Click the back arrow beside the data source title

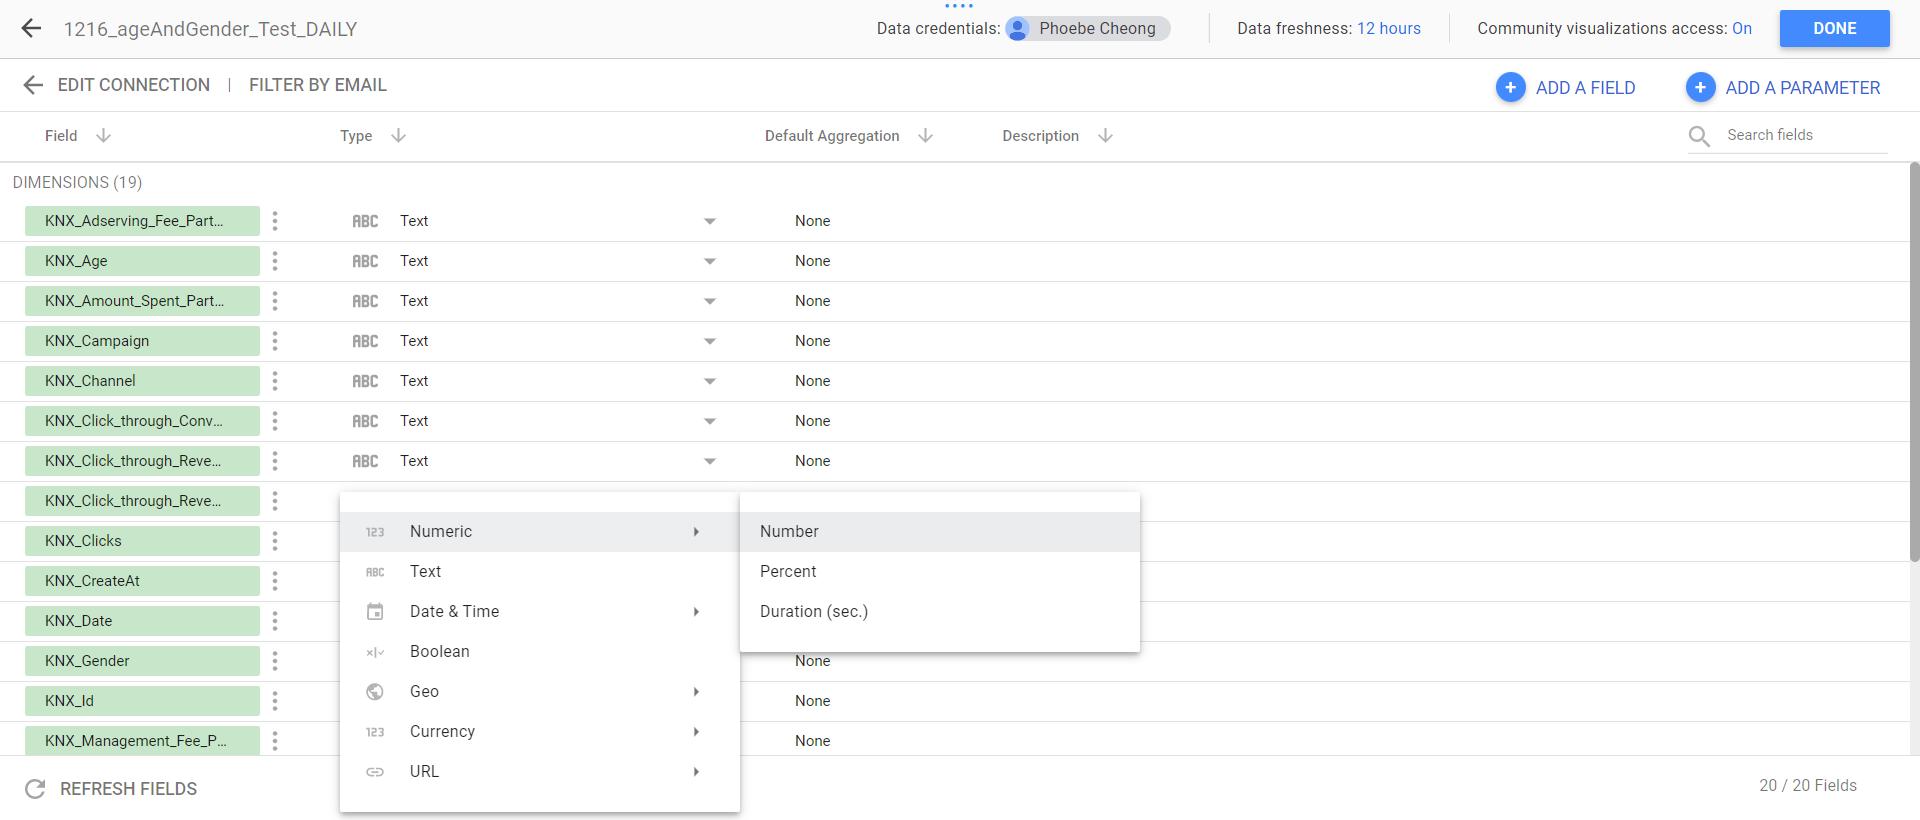pyautogui.click(x=31, y=29)
